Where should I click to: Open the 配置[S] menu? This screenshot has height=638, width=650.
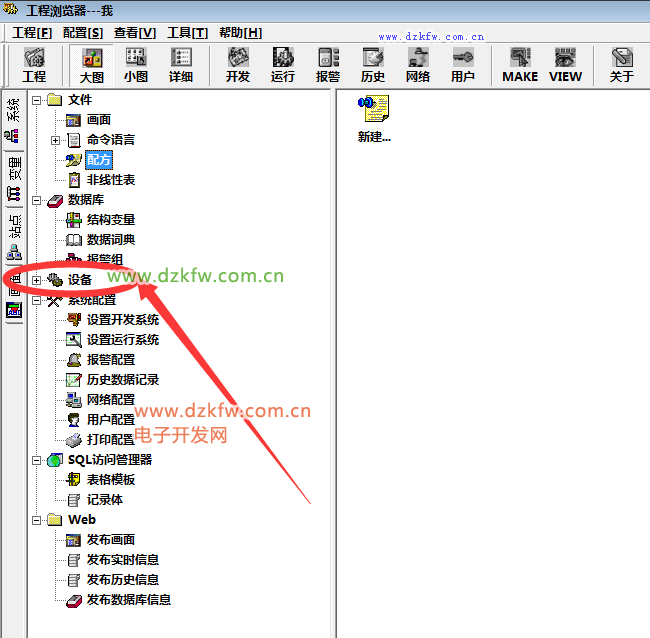(82, 33)
